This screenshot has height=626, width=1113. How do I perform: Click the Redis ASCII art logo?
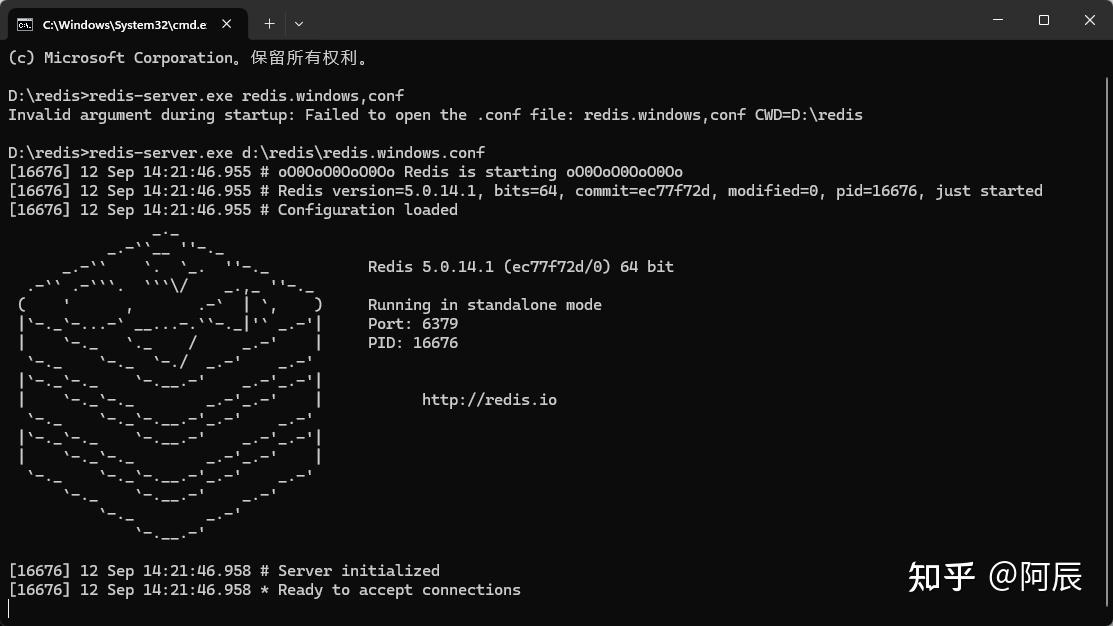pyautogui.click(x=170, y=382)
